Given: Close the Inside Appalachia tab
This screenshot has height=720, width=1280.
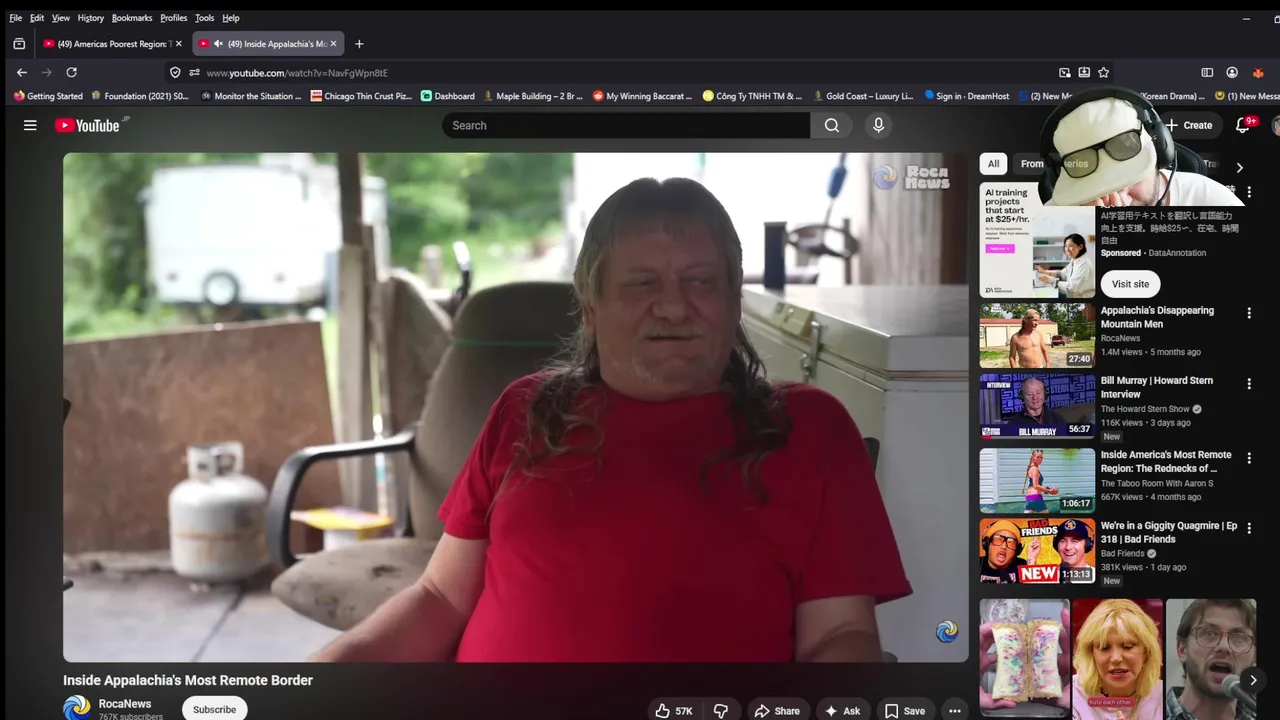Looking at the screenshot, I should (333, 44).
